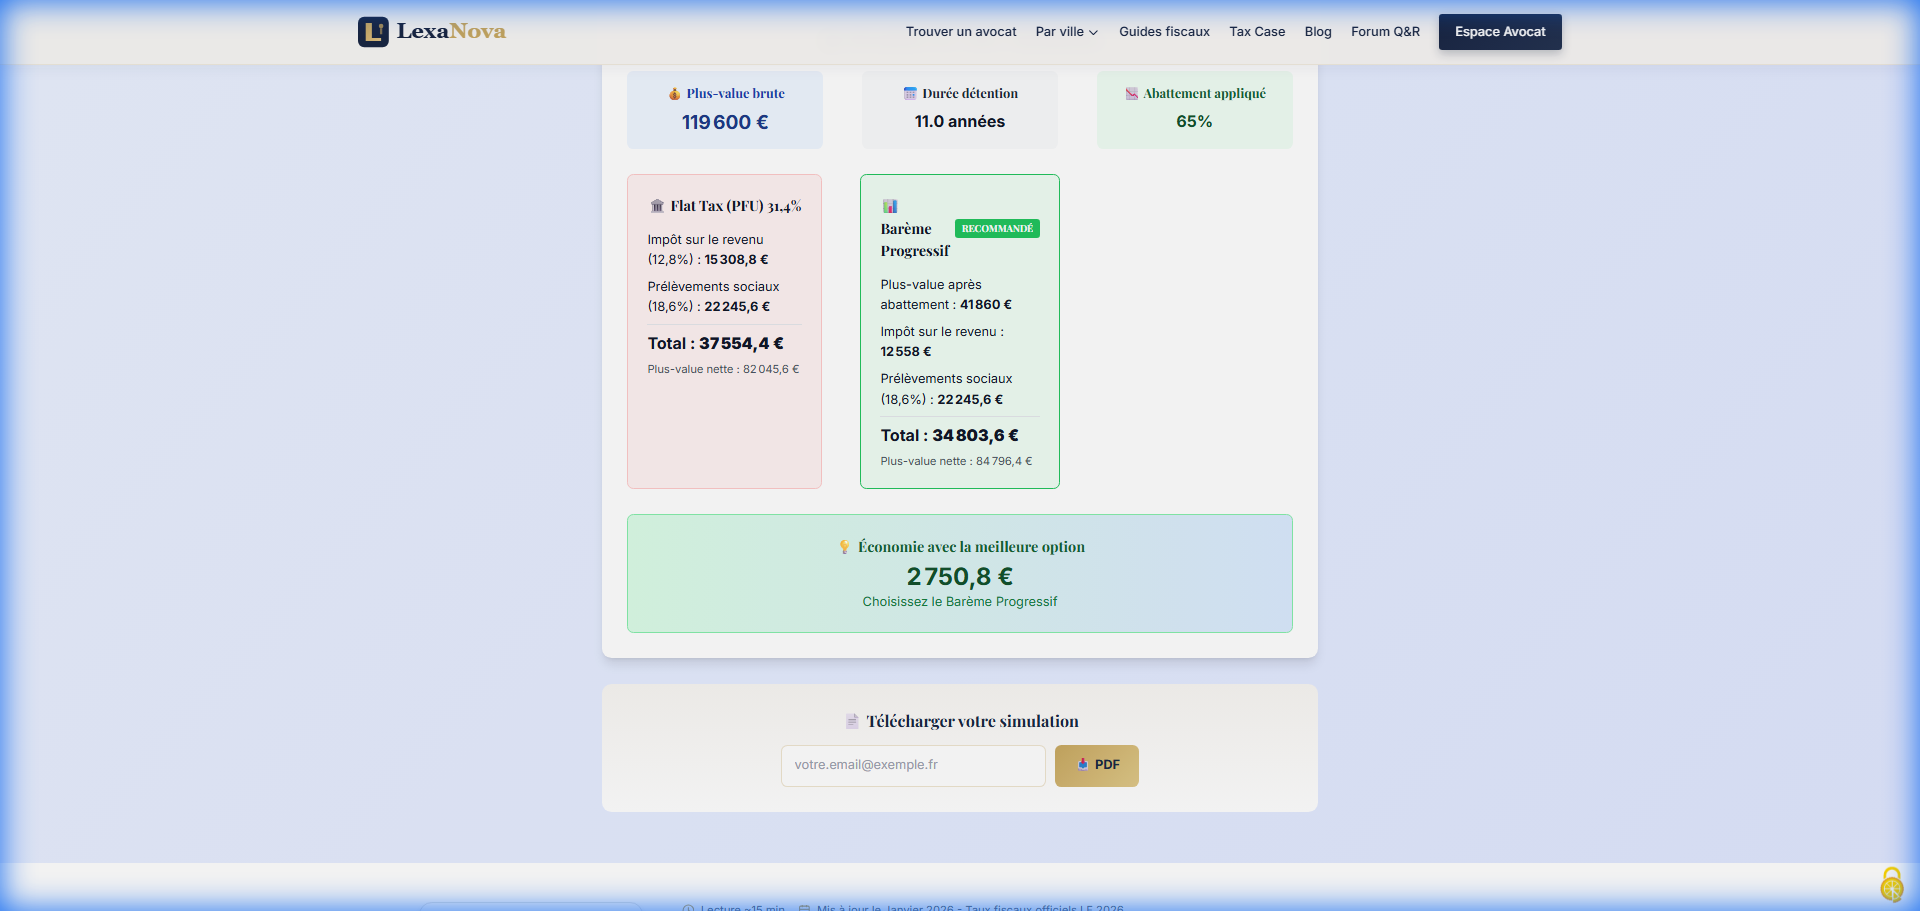Click the gold padlock icon in bottom corner
The image size is (1920, 911).
(x=1891, y=885)
